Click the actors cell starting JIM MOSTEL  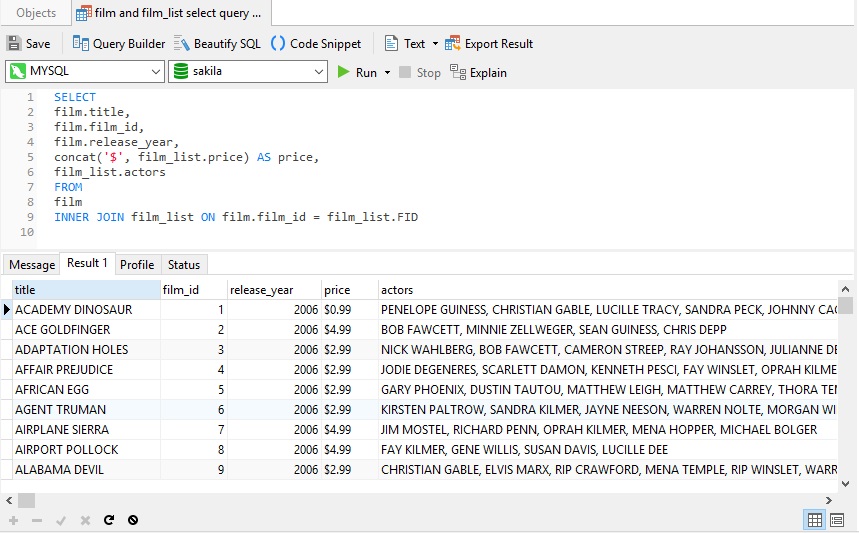click(x=608, y=430)
